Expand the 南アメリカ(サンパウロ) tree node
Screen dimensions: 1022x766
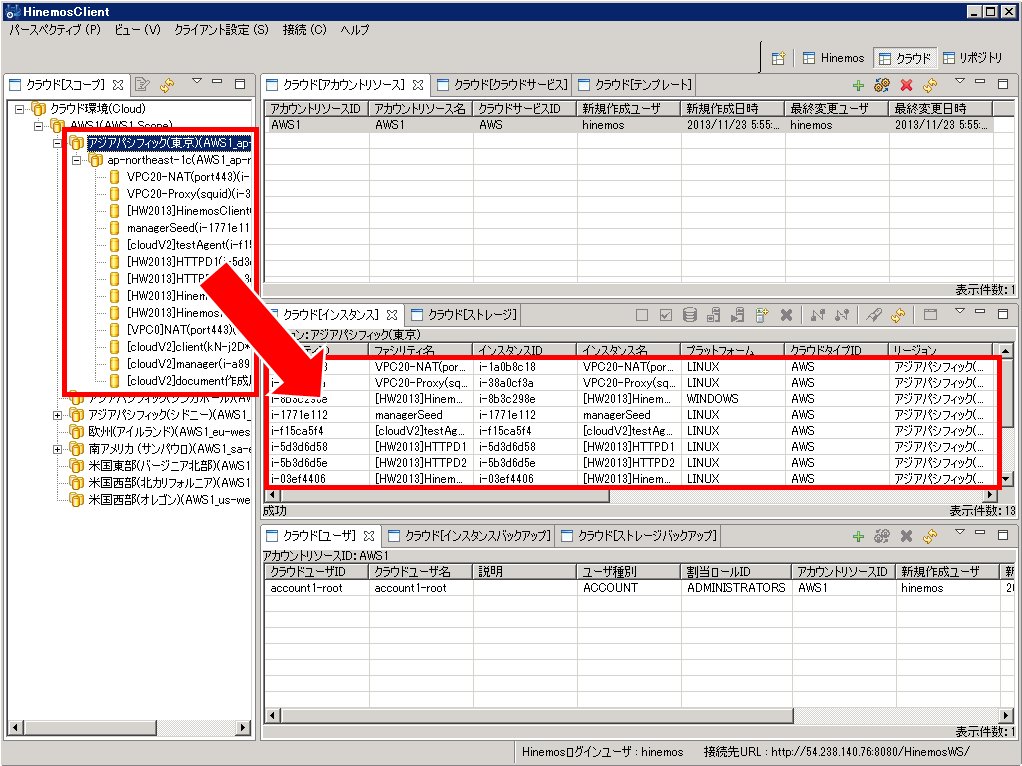pos(57,449)
